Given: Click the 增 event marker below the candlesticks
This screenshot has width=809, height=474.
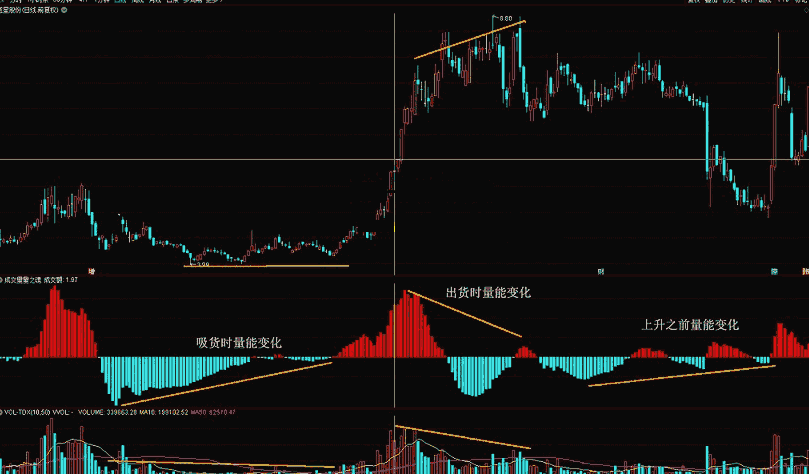Looking at the screenshot, I should pyautogui.click(x=92, y=271).
